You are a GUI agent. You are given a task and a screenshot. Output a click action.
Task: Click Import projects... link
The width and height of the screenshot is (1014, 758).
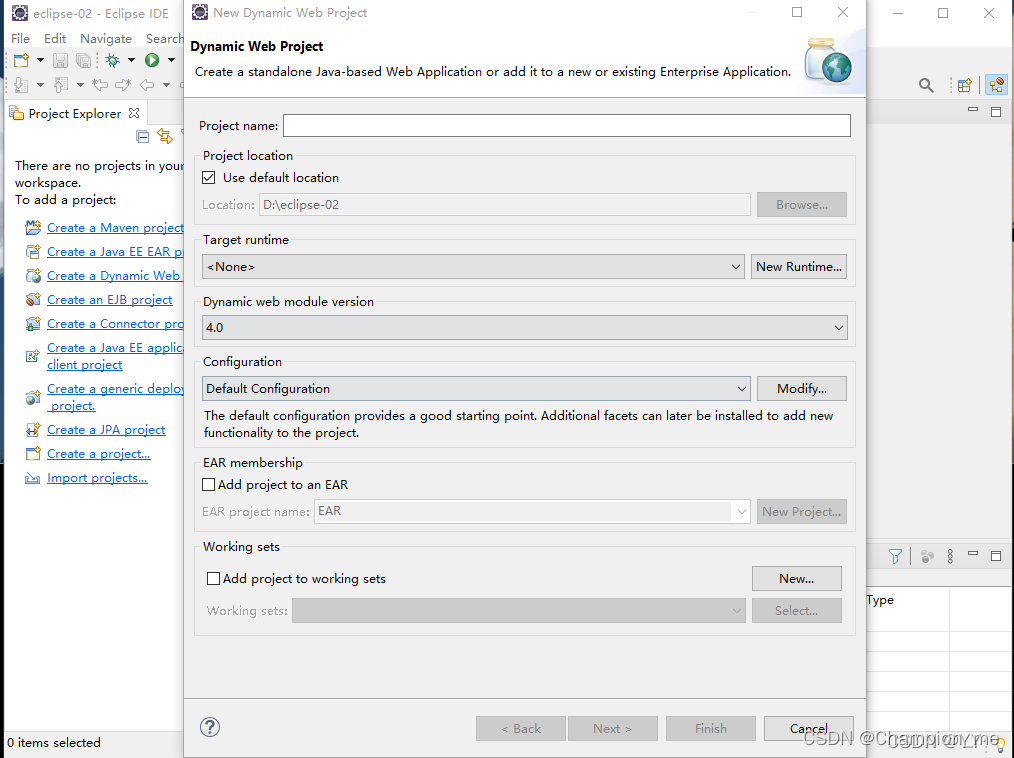pos(97,477)
